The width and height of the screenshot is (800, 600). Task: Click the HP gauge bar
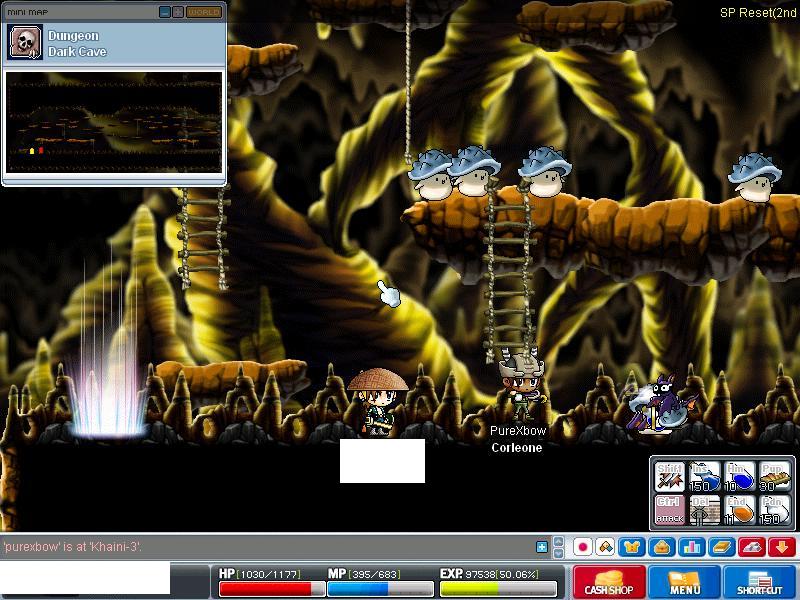pos(272,589)
